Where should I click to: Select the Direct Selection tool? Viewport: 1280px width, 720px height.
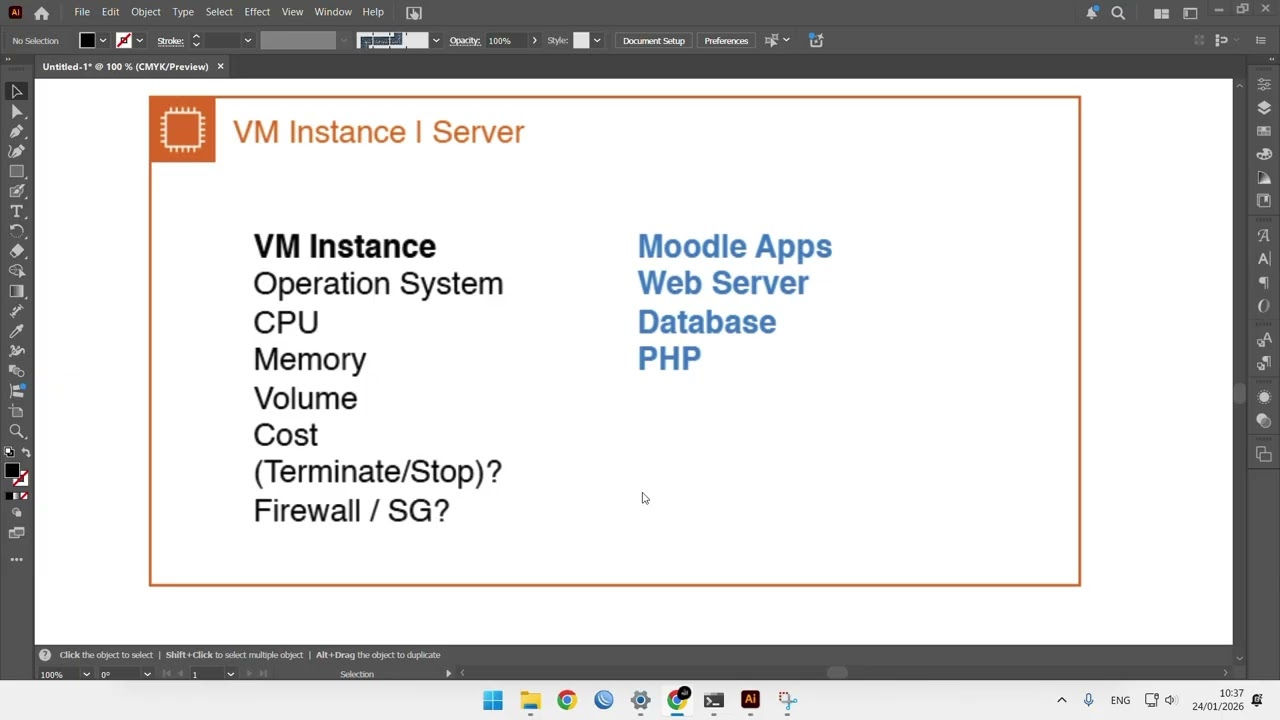point(17,111)
